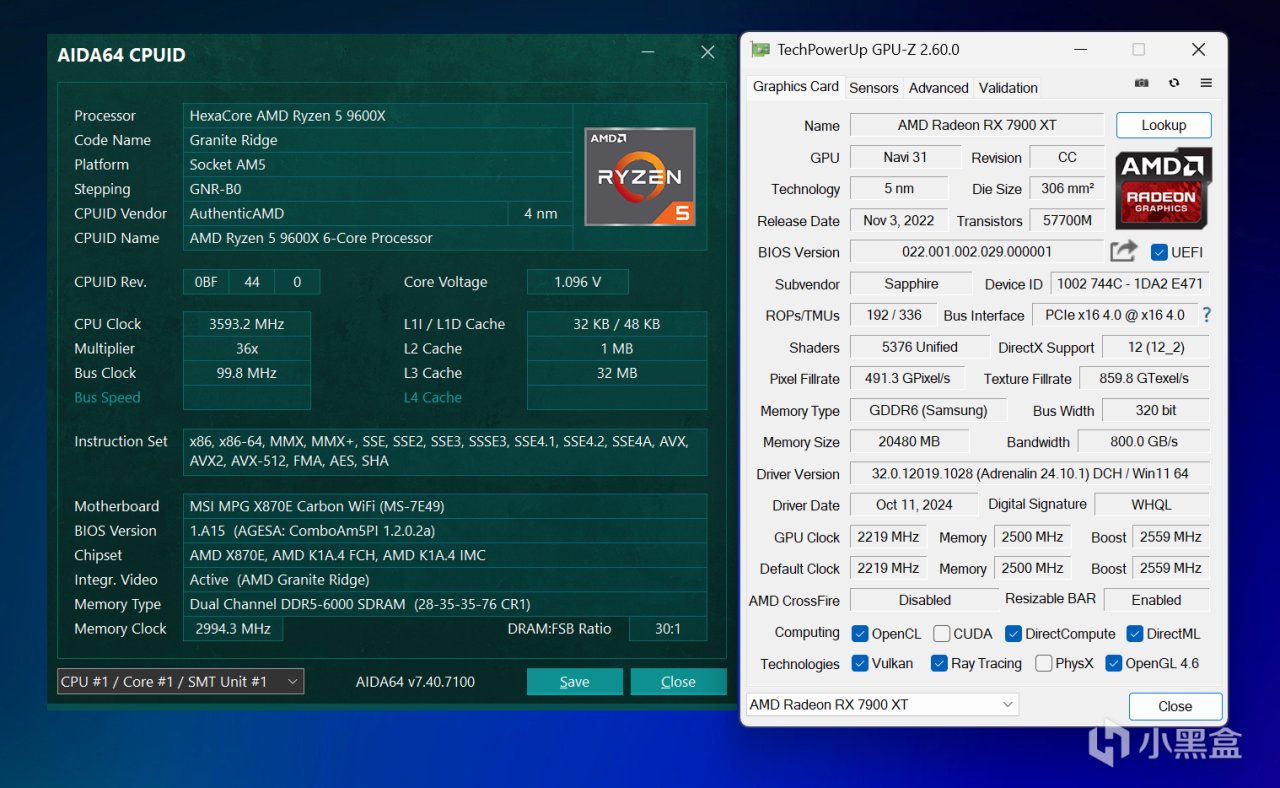Close the AIDA64 CPUID window with X

[708, 53]
